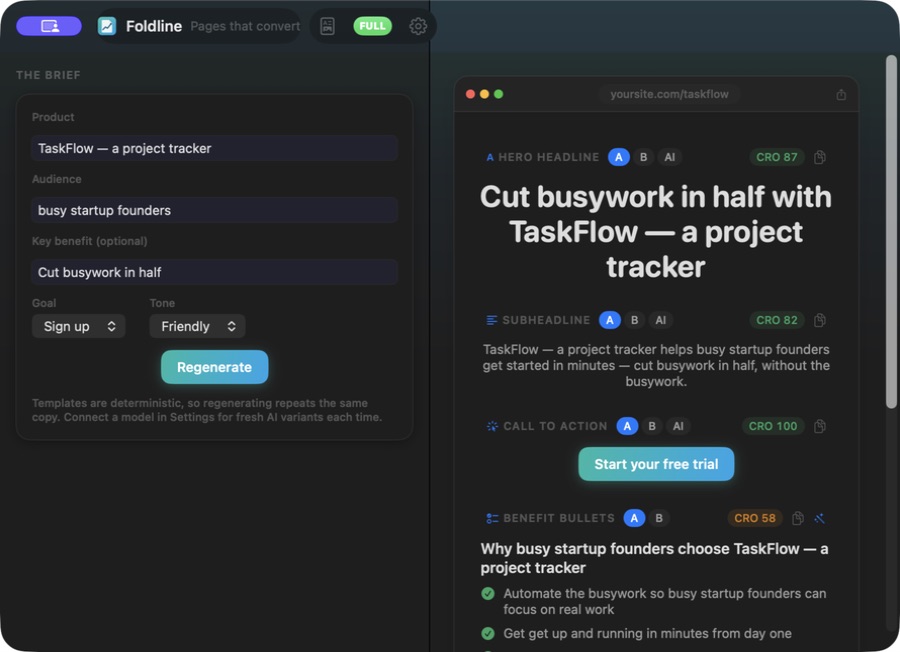
Task: Click the Foldline app logo icon
Action: click(107, 26)
